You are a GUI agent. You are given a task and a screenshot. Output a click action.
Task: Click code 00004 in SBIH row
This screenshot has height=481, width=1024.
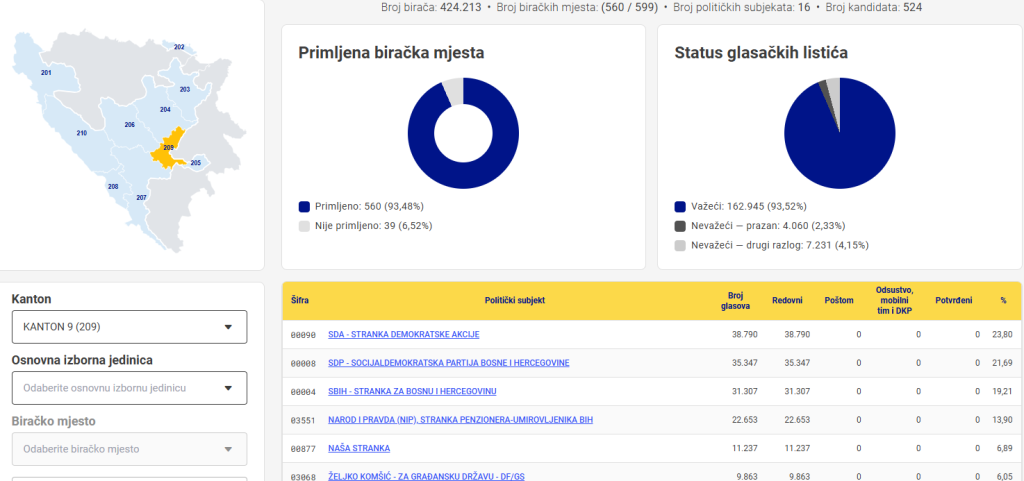pyautogui.click(x=303, y=392)
